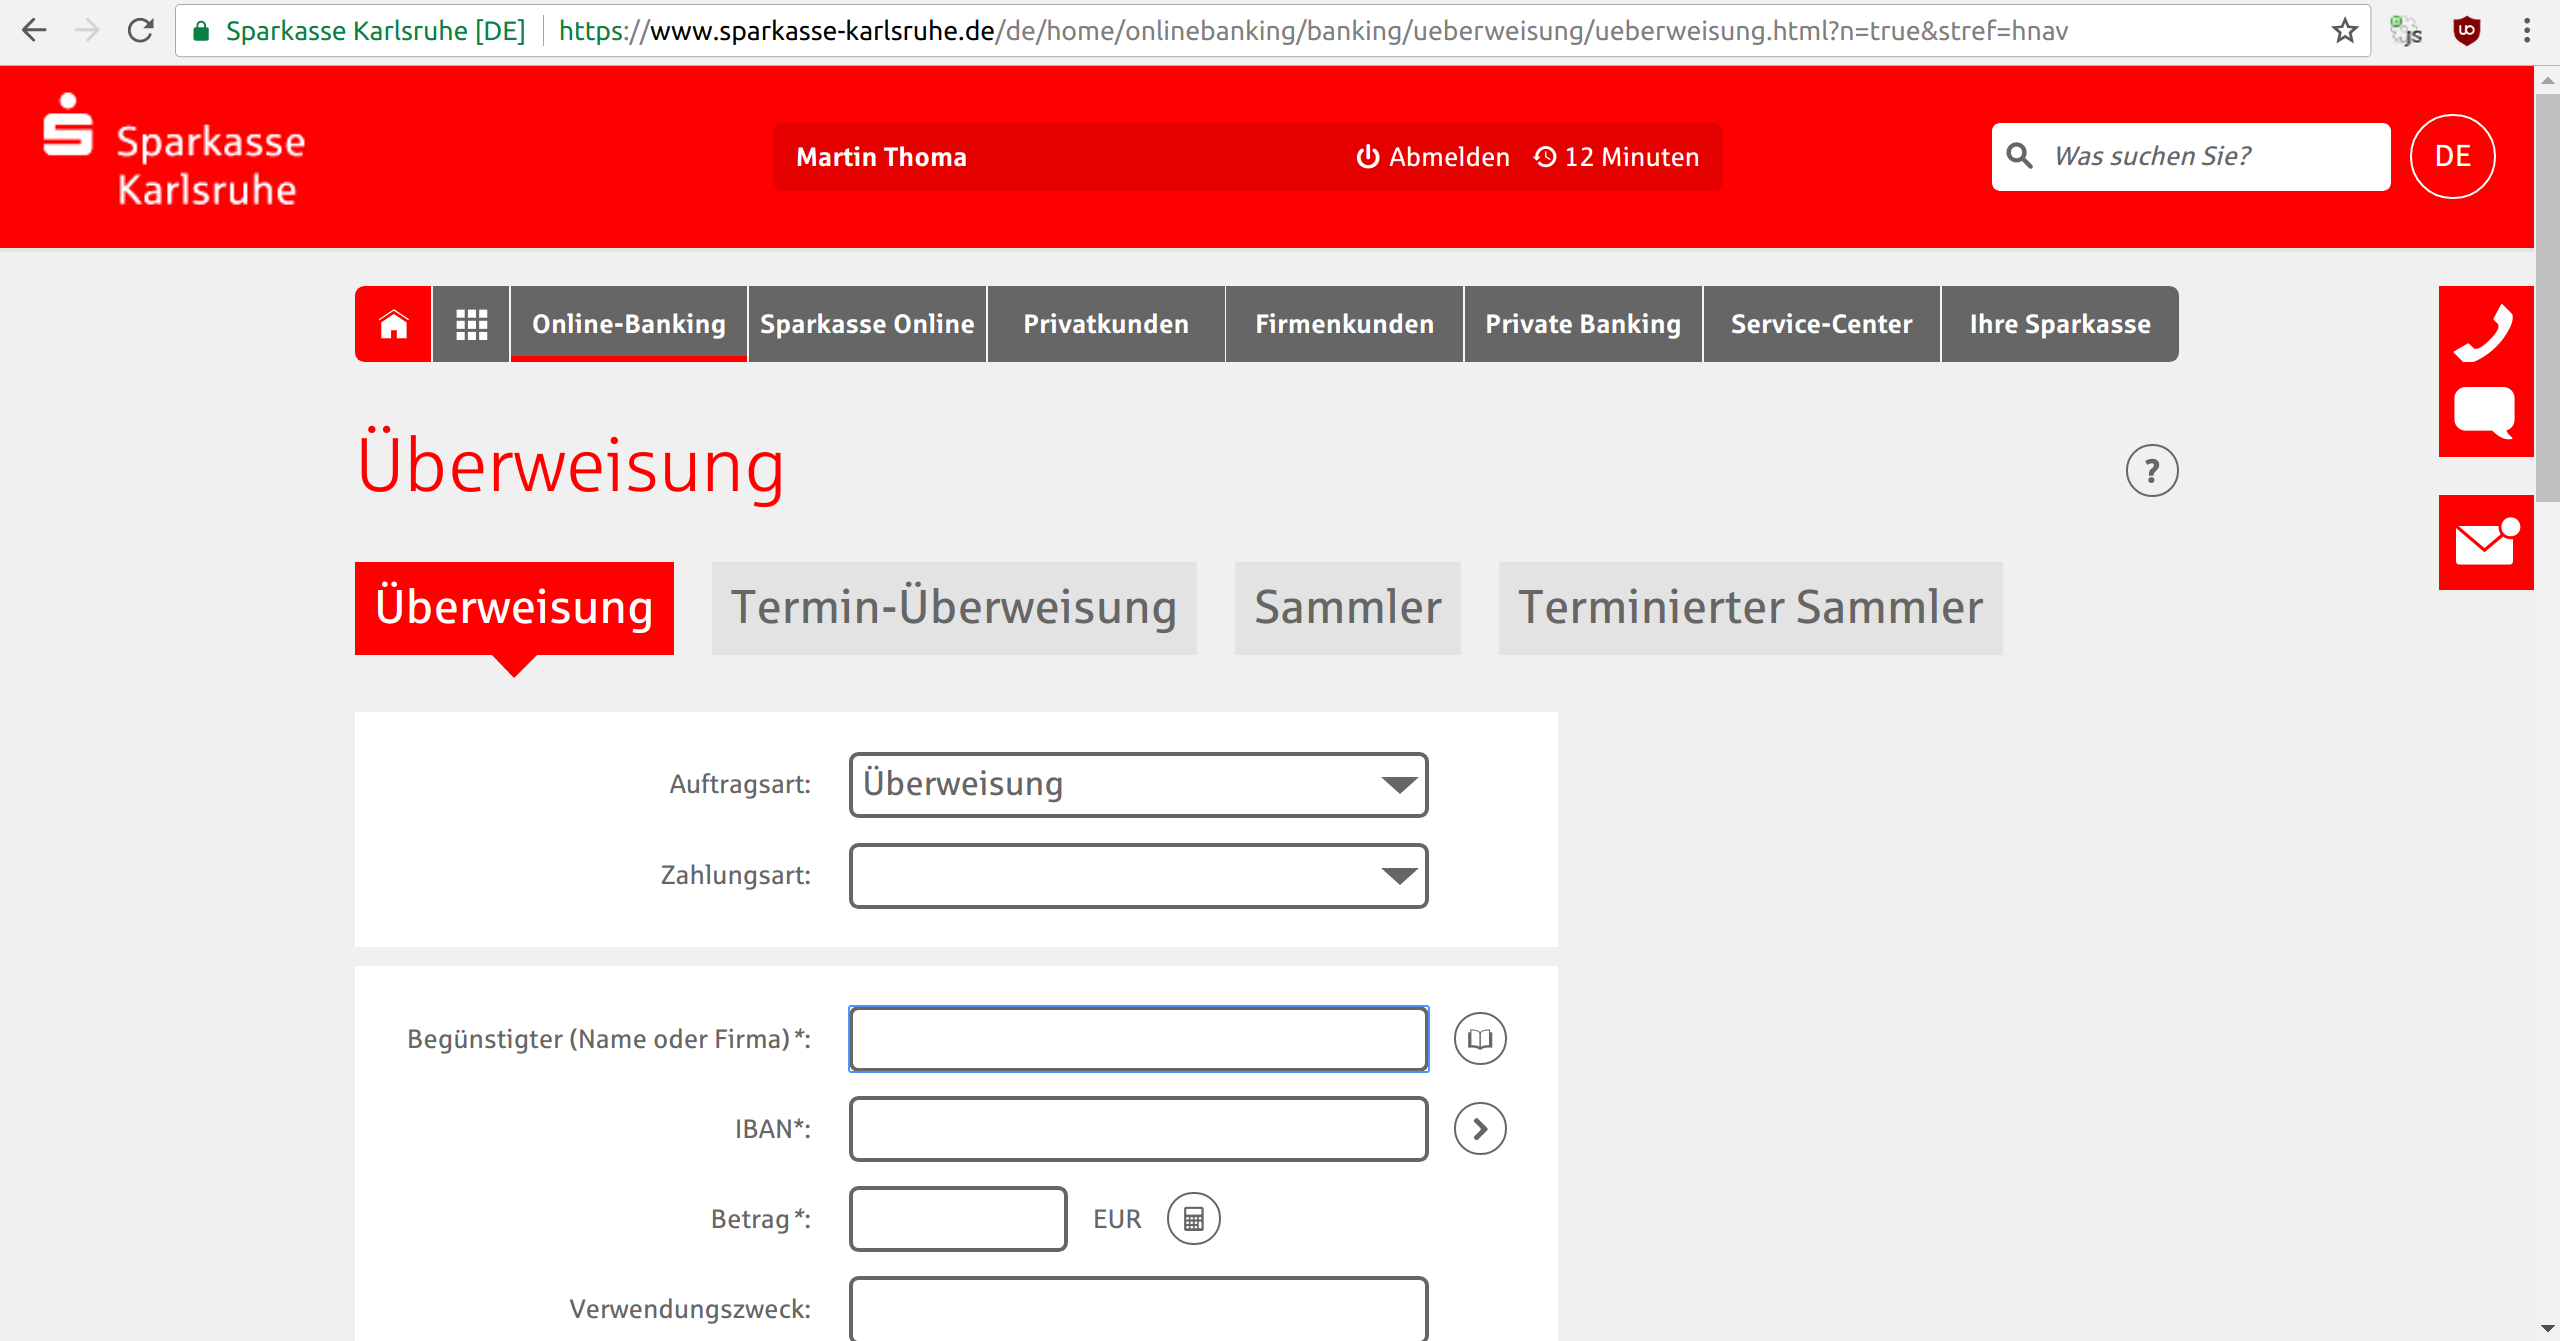Open the grid apps icon beside home
The image size is (2560, 1341).
[x=470, y=323]
